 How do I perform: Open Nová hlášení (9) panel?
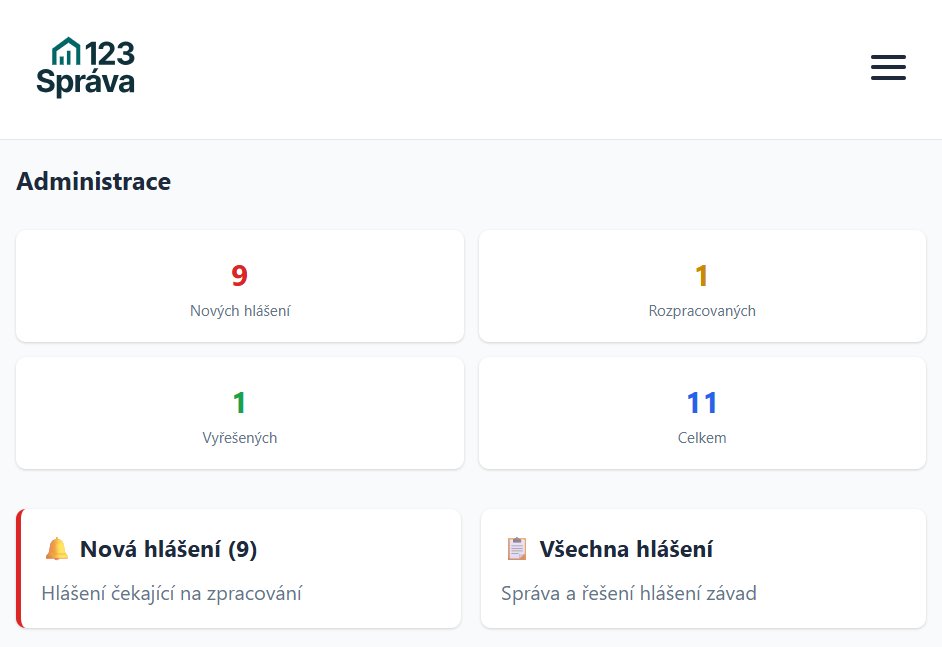point(239,568)
